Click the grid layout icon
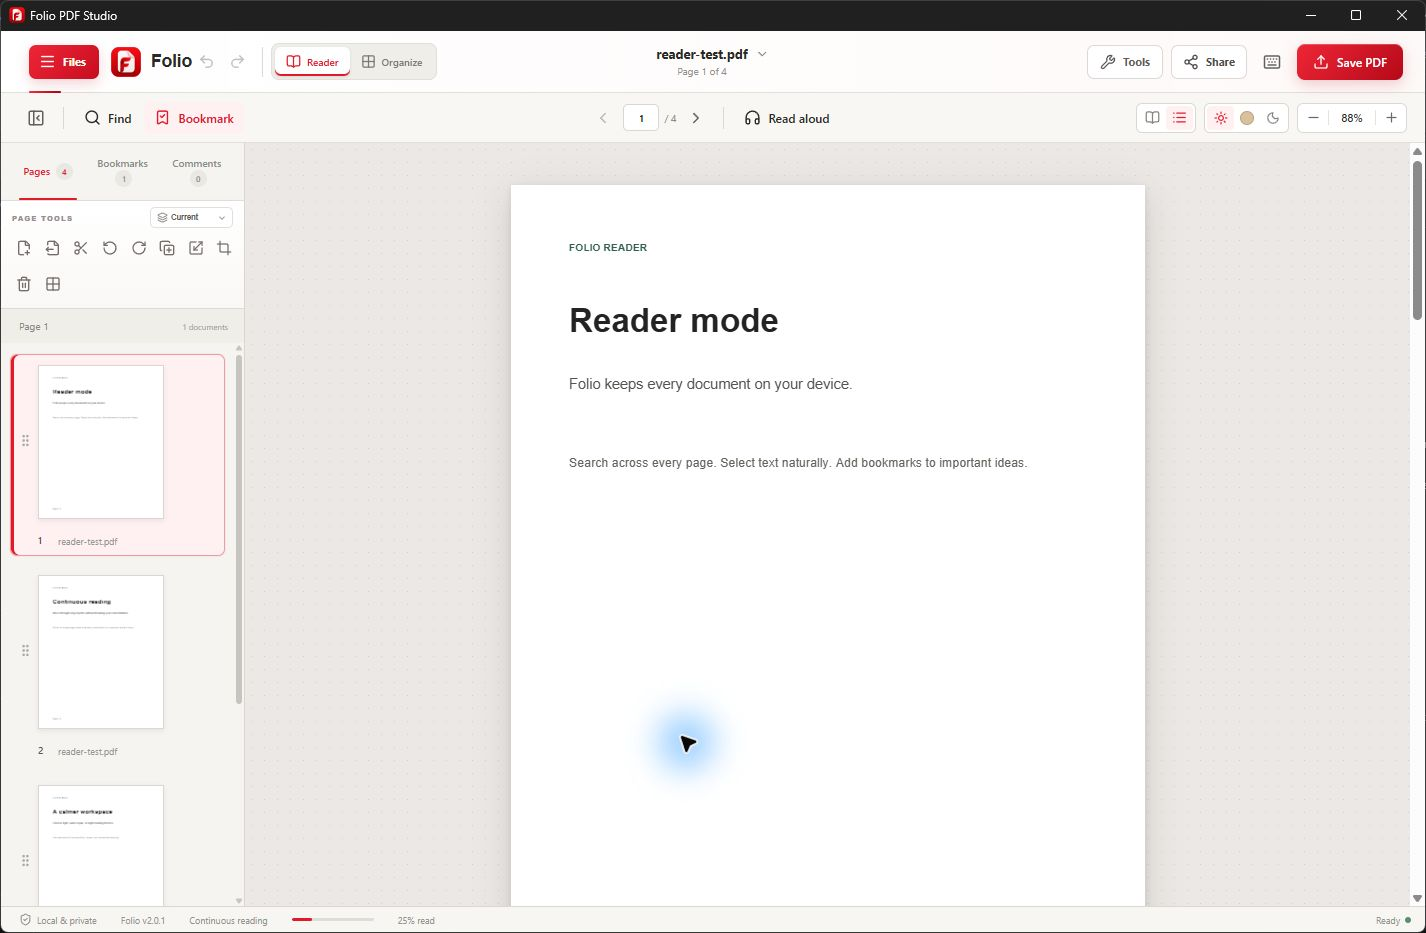 (x=53, y=284)
